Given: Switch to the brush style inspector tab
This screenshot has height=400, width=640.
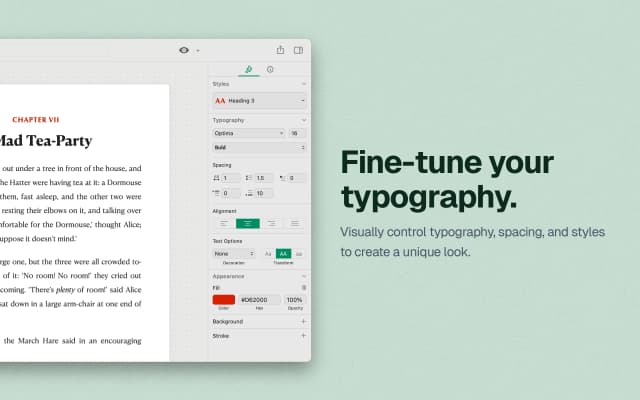Looking at the screenshot, I should tap(249, 69).
